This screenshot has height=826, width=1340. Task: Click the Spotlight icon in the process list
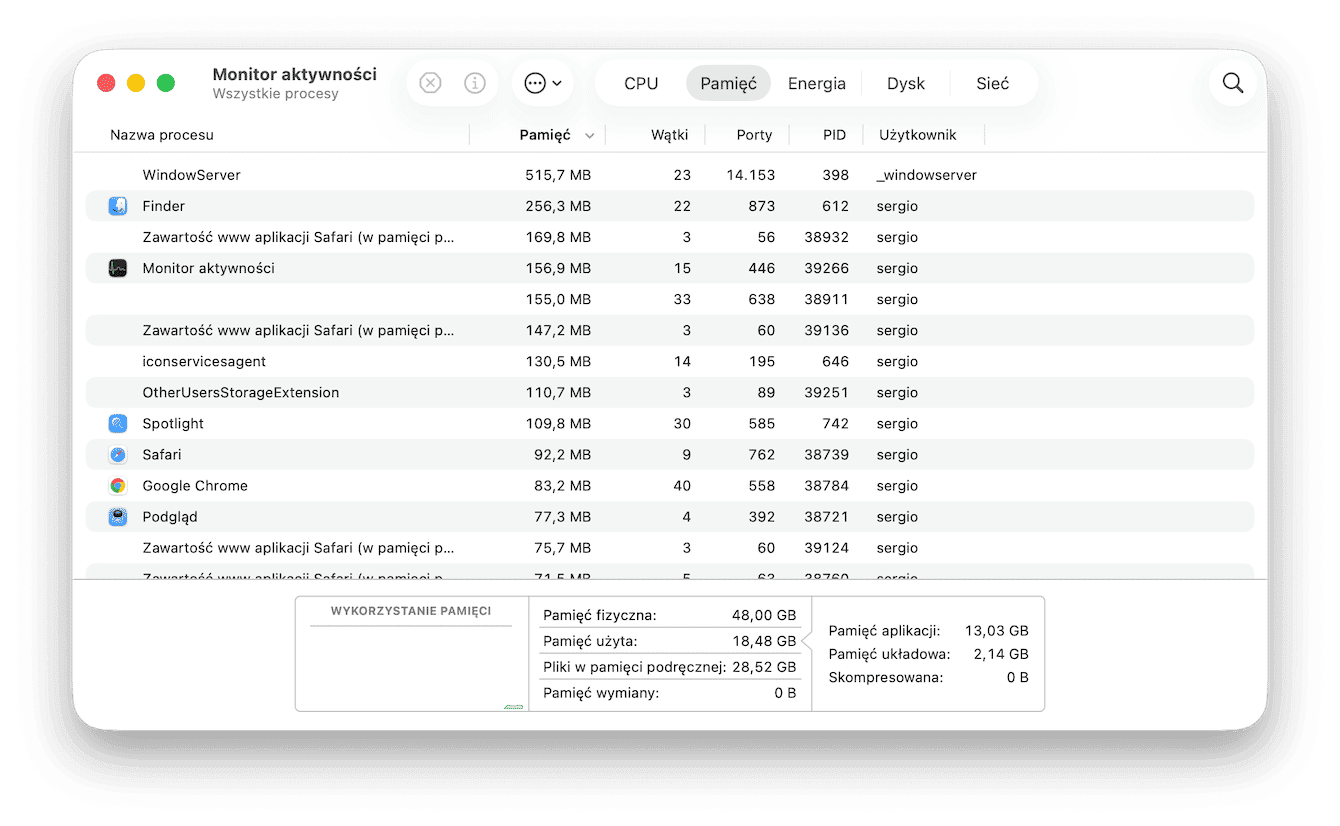point(118,423)
